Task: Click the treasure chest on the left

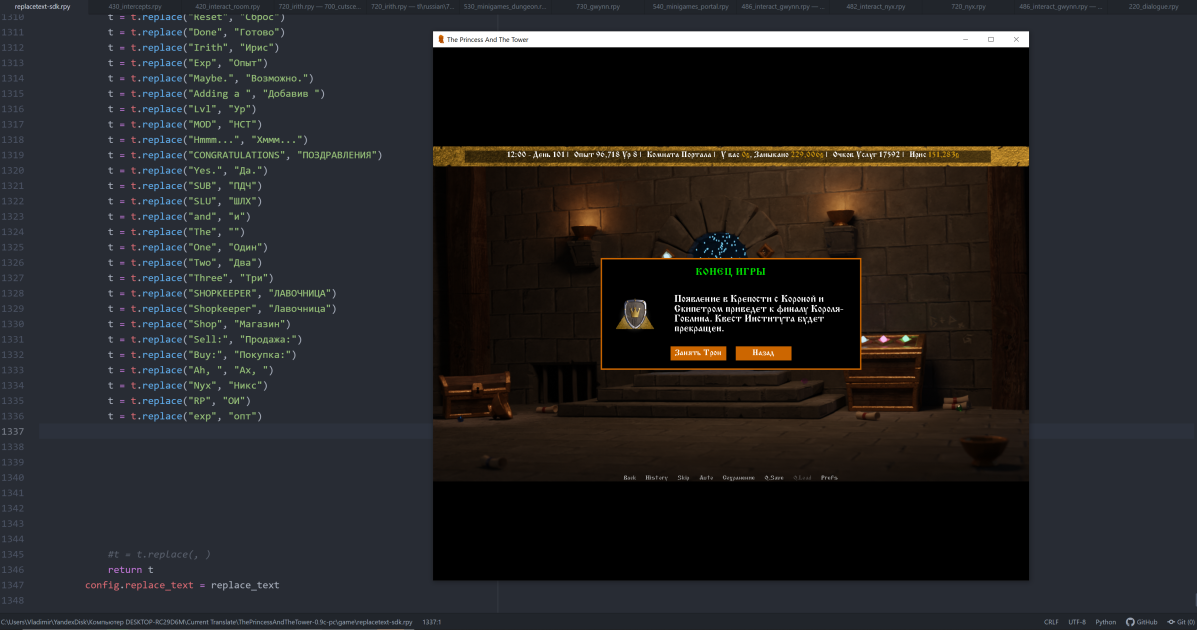Action: [475, 394]
